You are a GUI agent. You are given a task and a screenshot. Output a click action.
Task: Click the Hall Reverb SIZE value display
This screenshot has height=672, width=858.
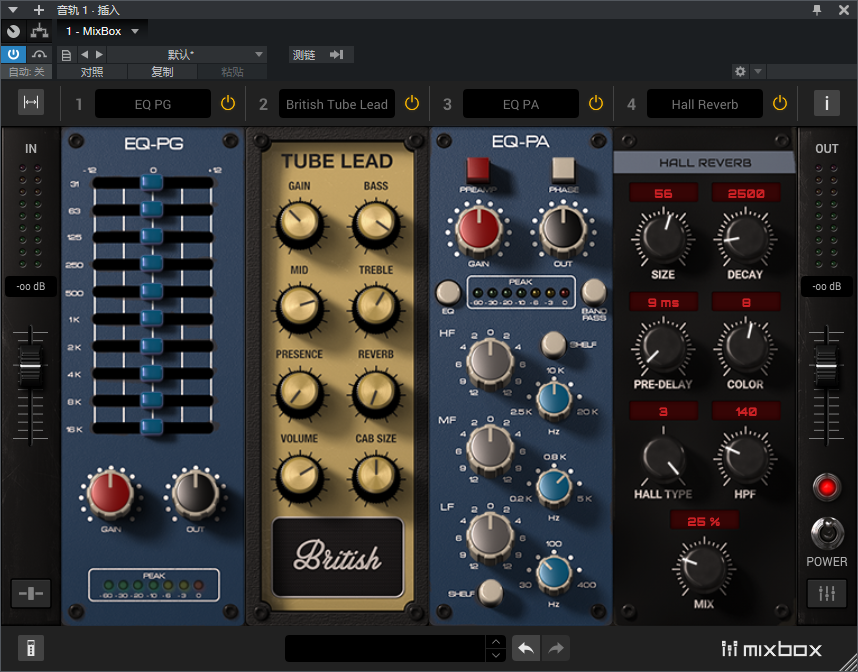click(662, 193)
